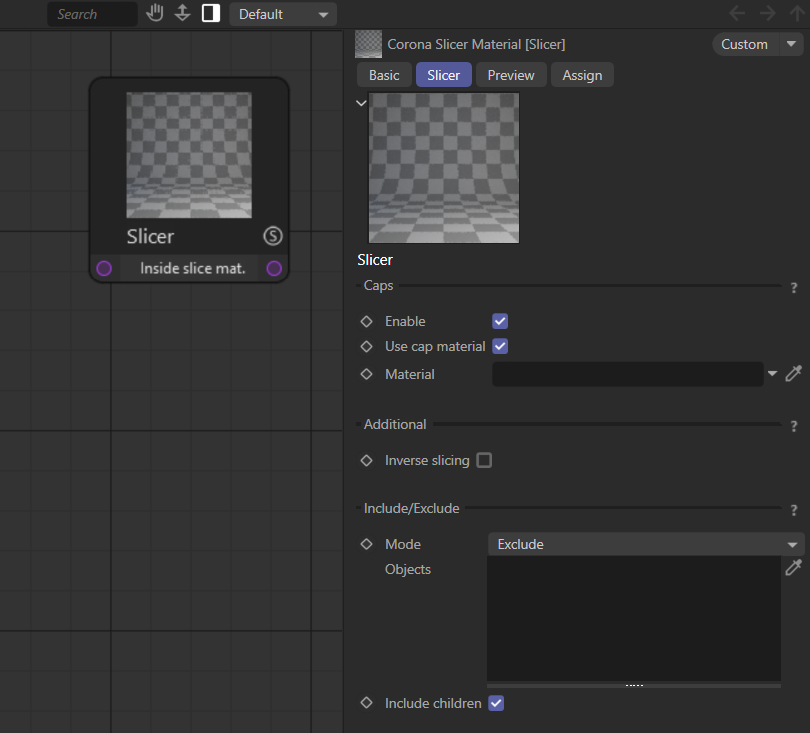Viewport: 810px width, 733px height.
Task: Click the Objects list resize handle dots
Action: pyautogui.click(x=634, y=685)
